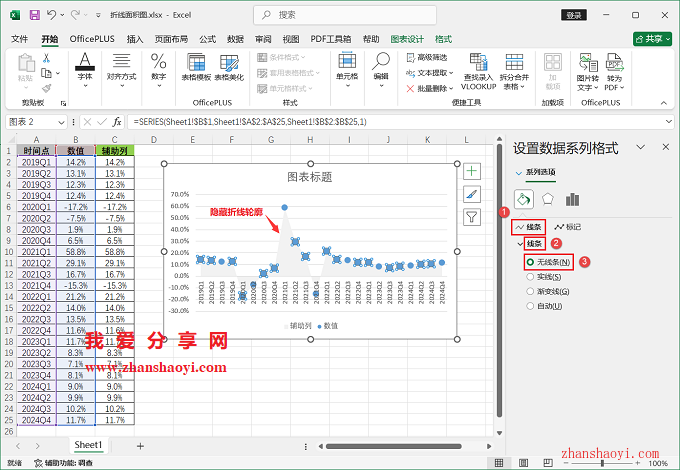Screen dimensions: 680x470
Task: Switch to the 格式 Format tab
Action: 443,39
